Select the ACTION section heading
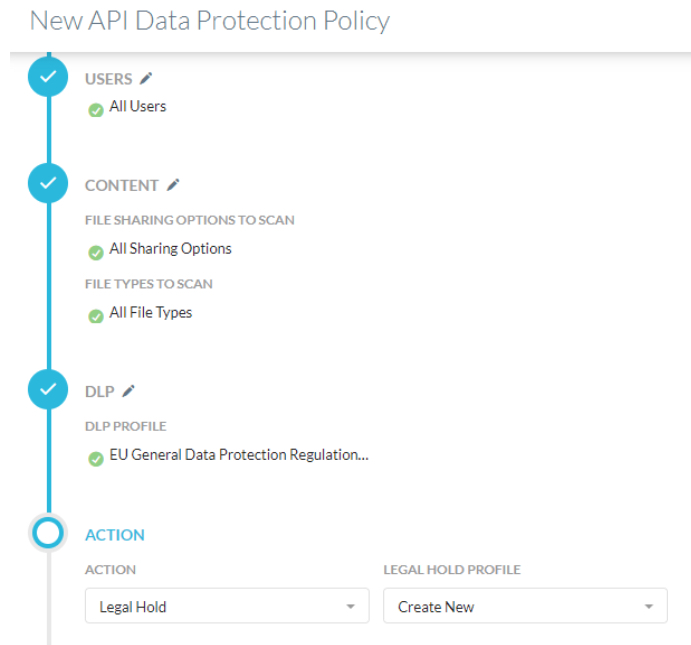Screen dimensions: 691x645 (x=115, y=535)
